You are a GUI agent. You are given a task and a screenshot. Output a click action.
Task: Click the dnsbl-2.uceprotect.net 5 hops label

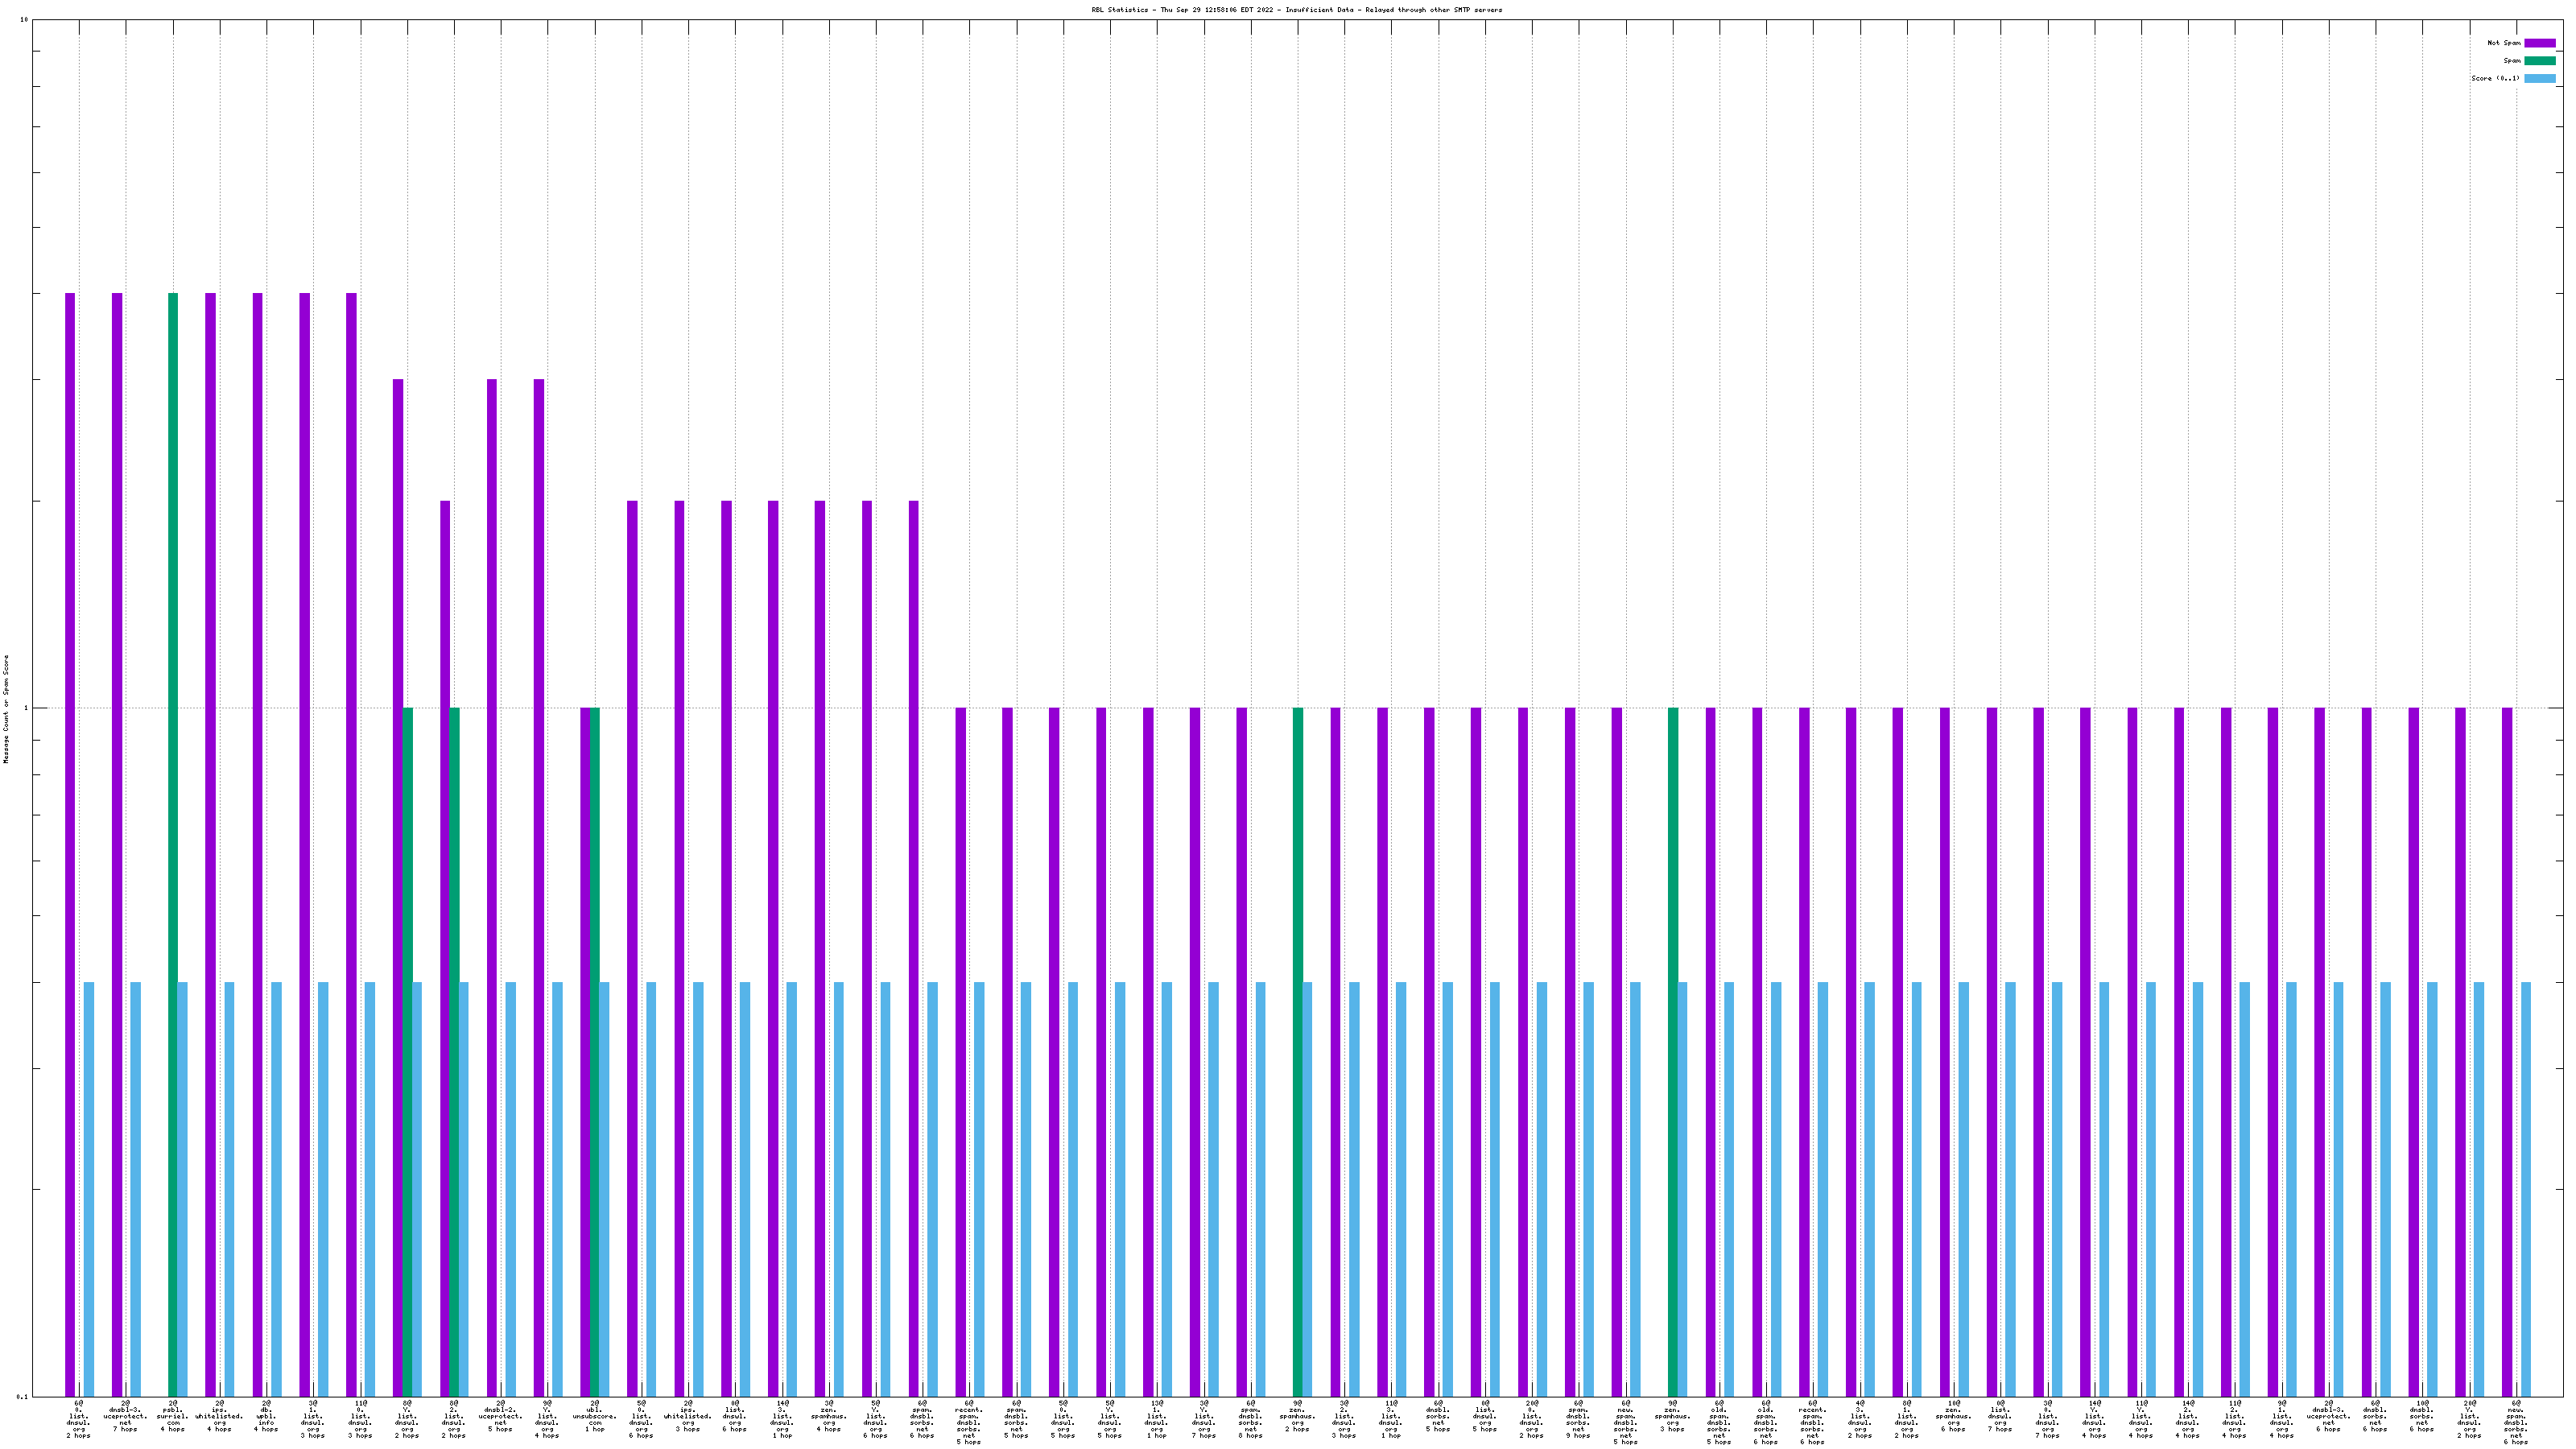(500, 1418)
